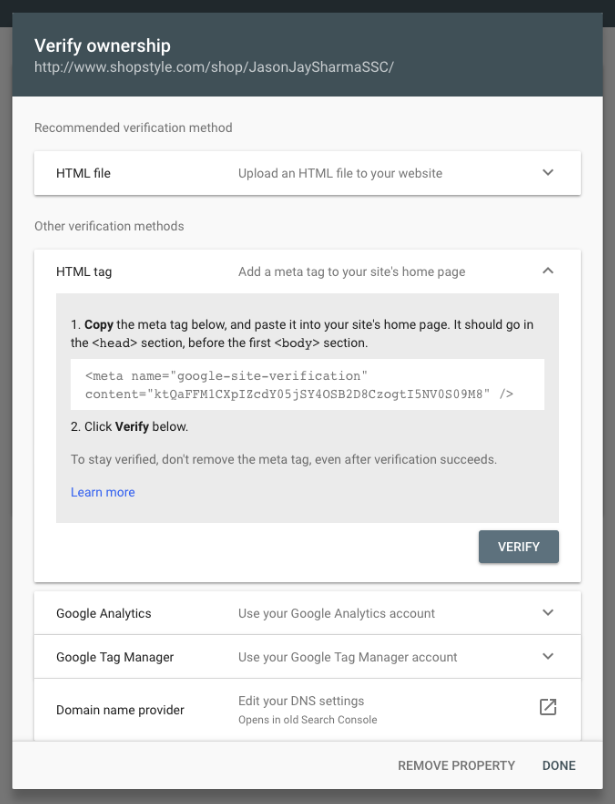The image size is (615, 804).
Task: Click the HTML tag method label
Action: (x=84, y=271)
